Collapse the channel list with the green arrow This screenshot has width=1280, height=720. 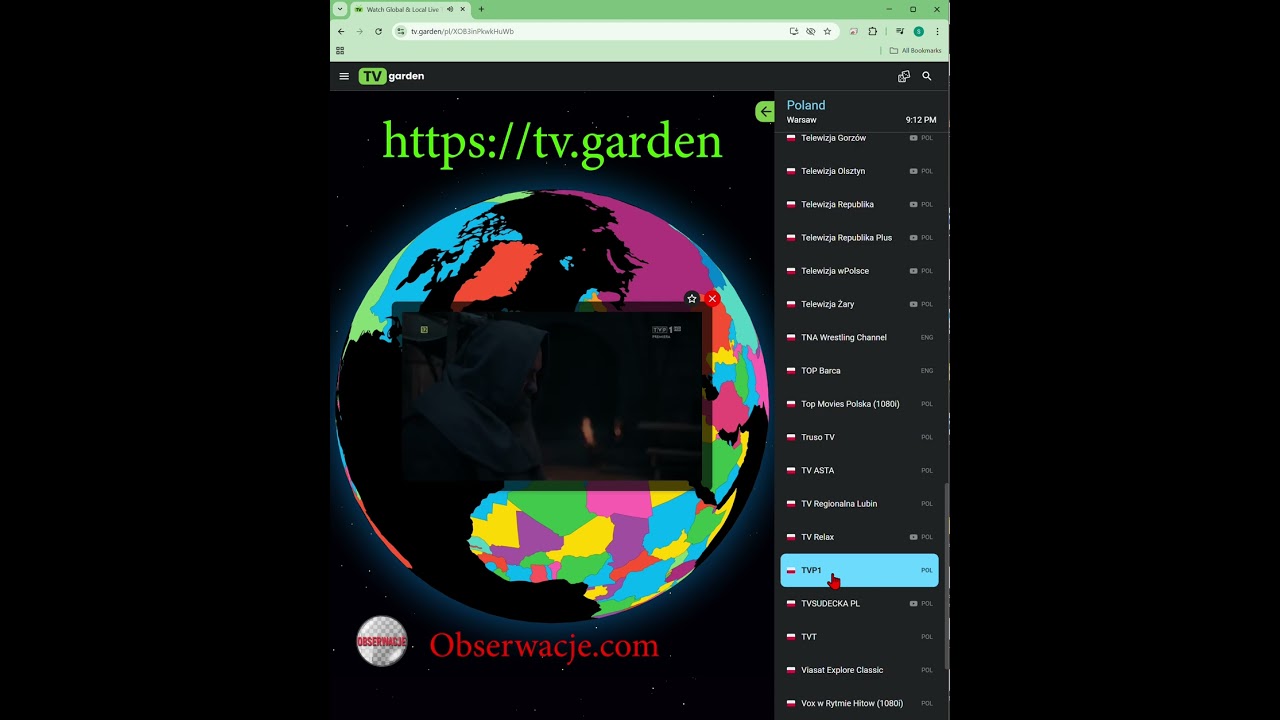765,111
